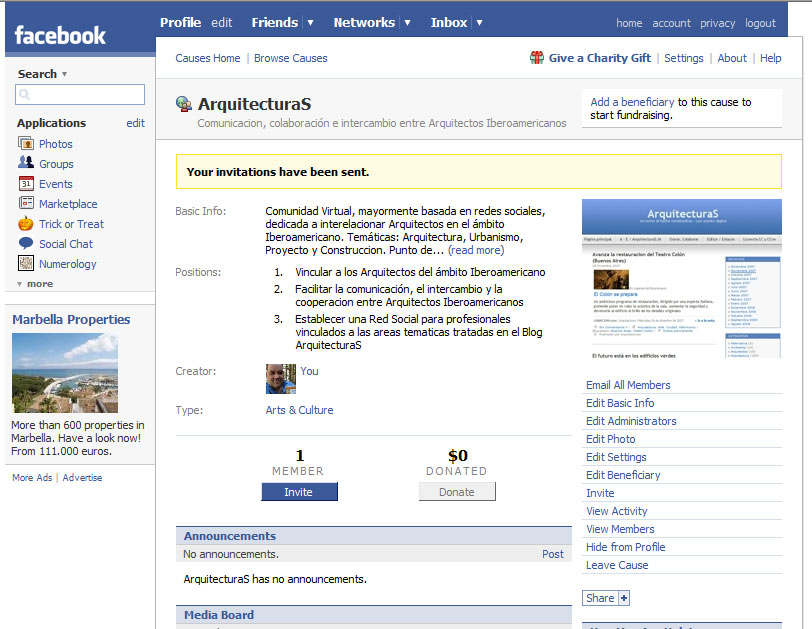
Task: Open the Profile menu item
Action: click(x=180, y=23)
